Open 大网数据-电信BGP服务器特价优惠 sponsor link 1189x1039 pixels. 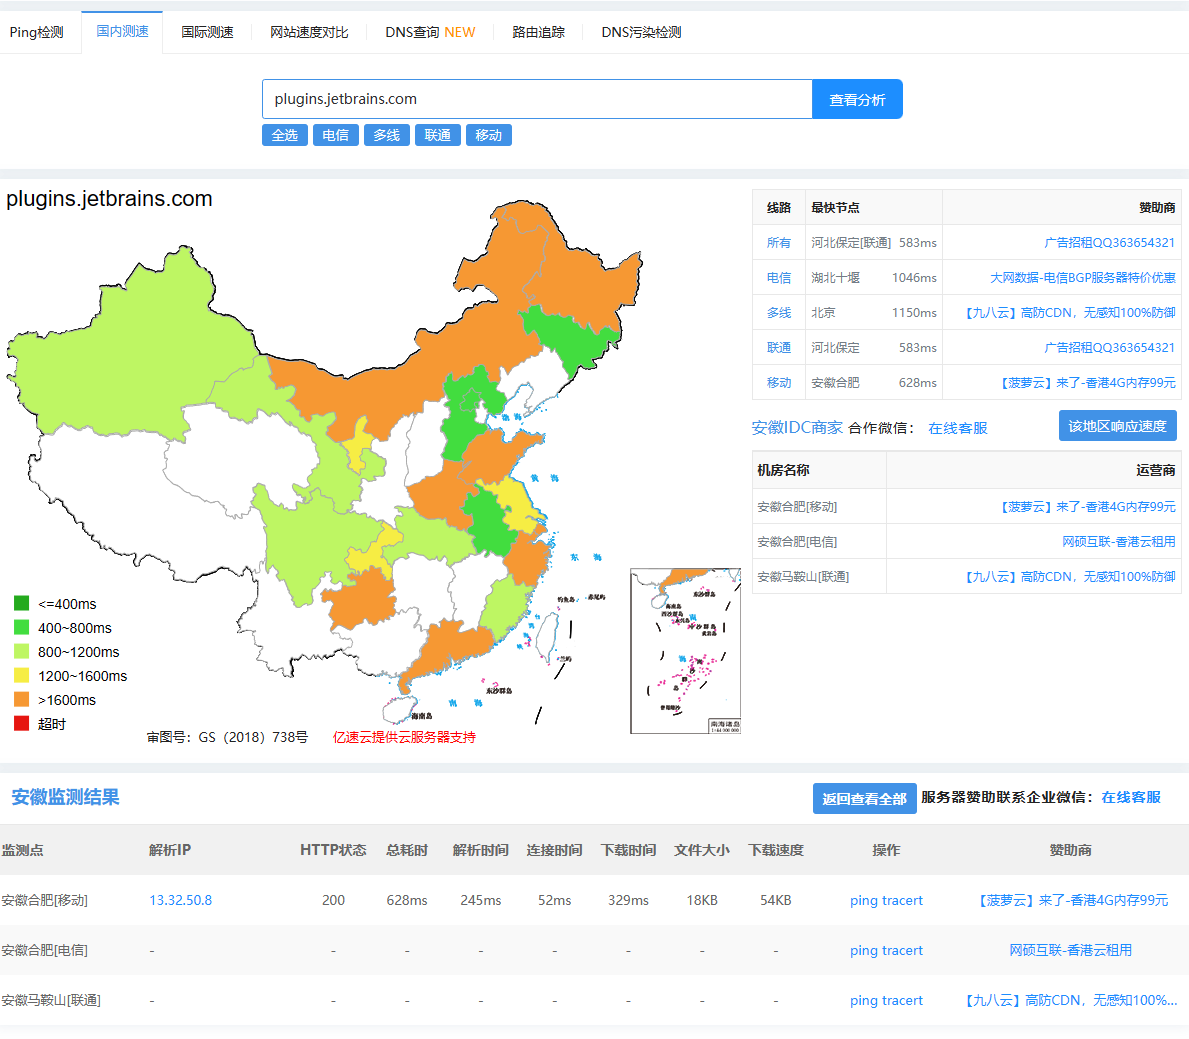point(1082,278)
